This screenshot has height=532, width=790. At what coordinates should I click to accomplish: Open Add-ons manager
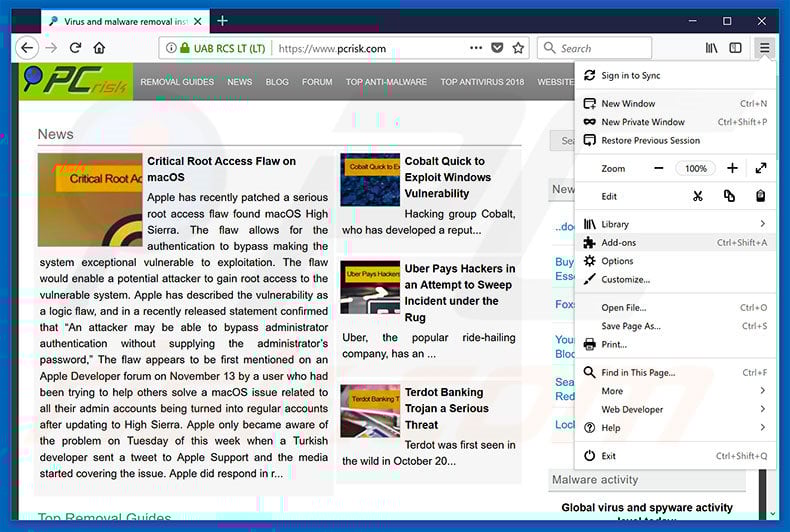point(674,242)
